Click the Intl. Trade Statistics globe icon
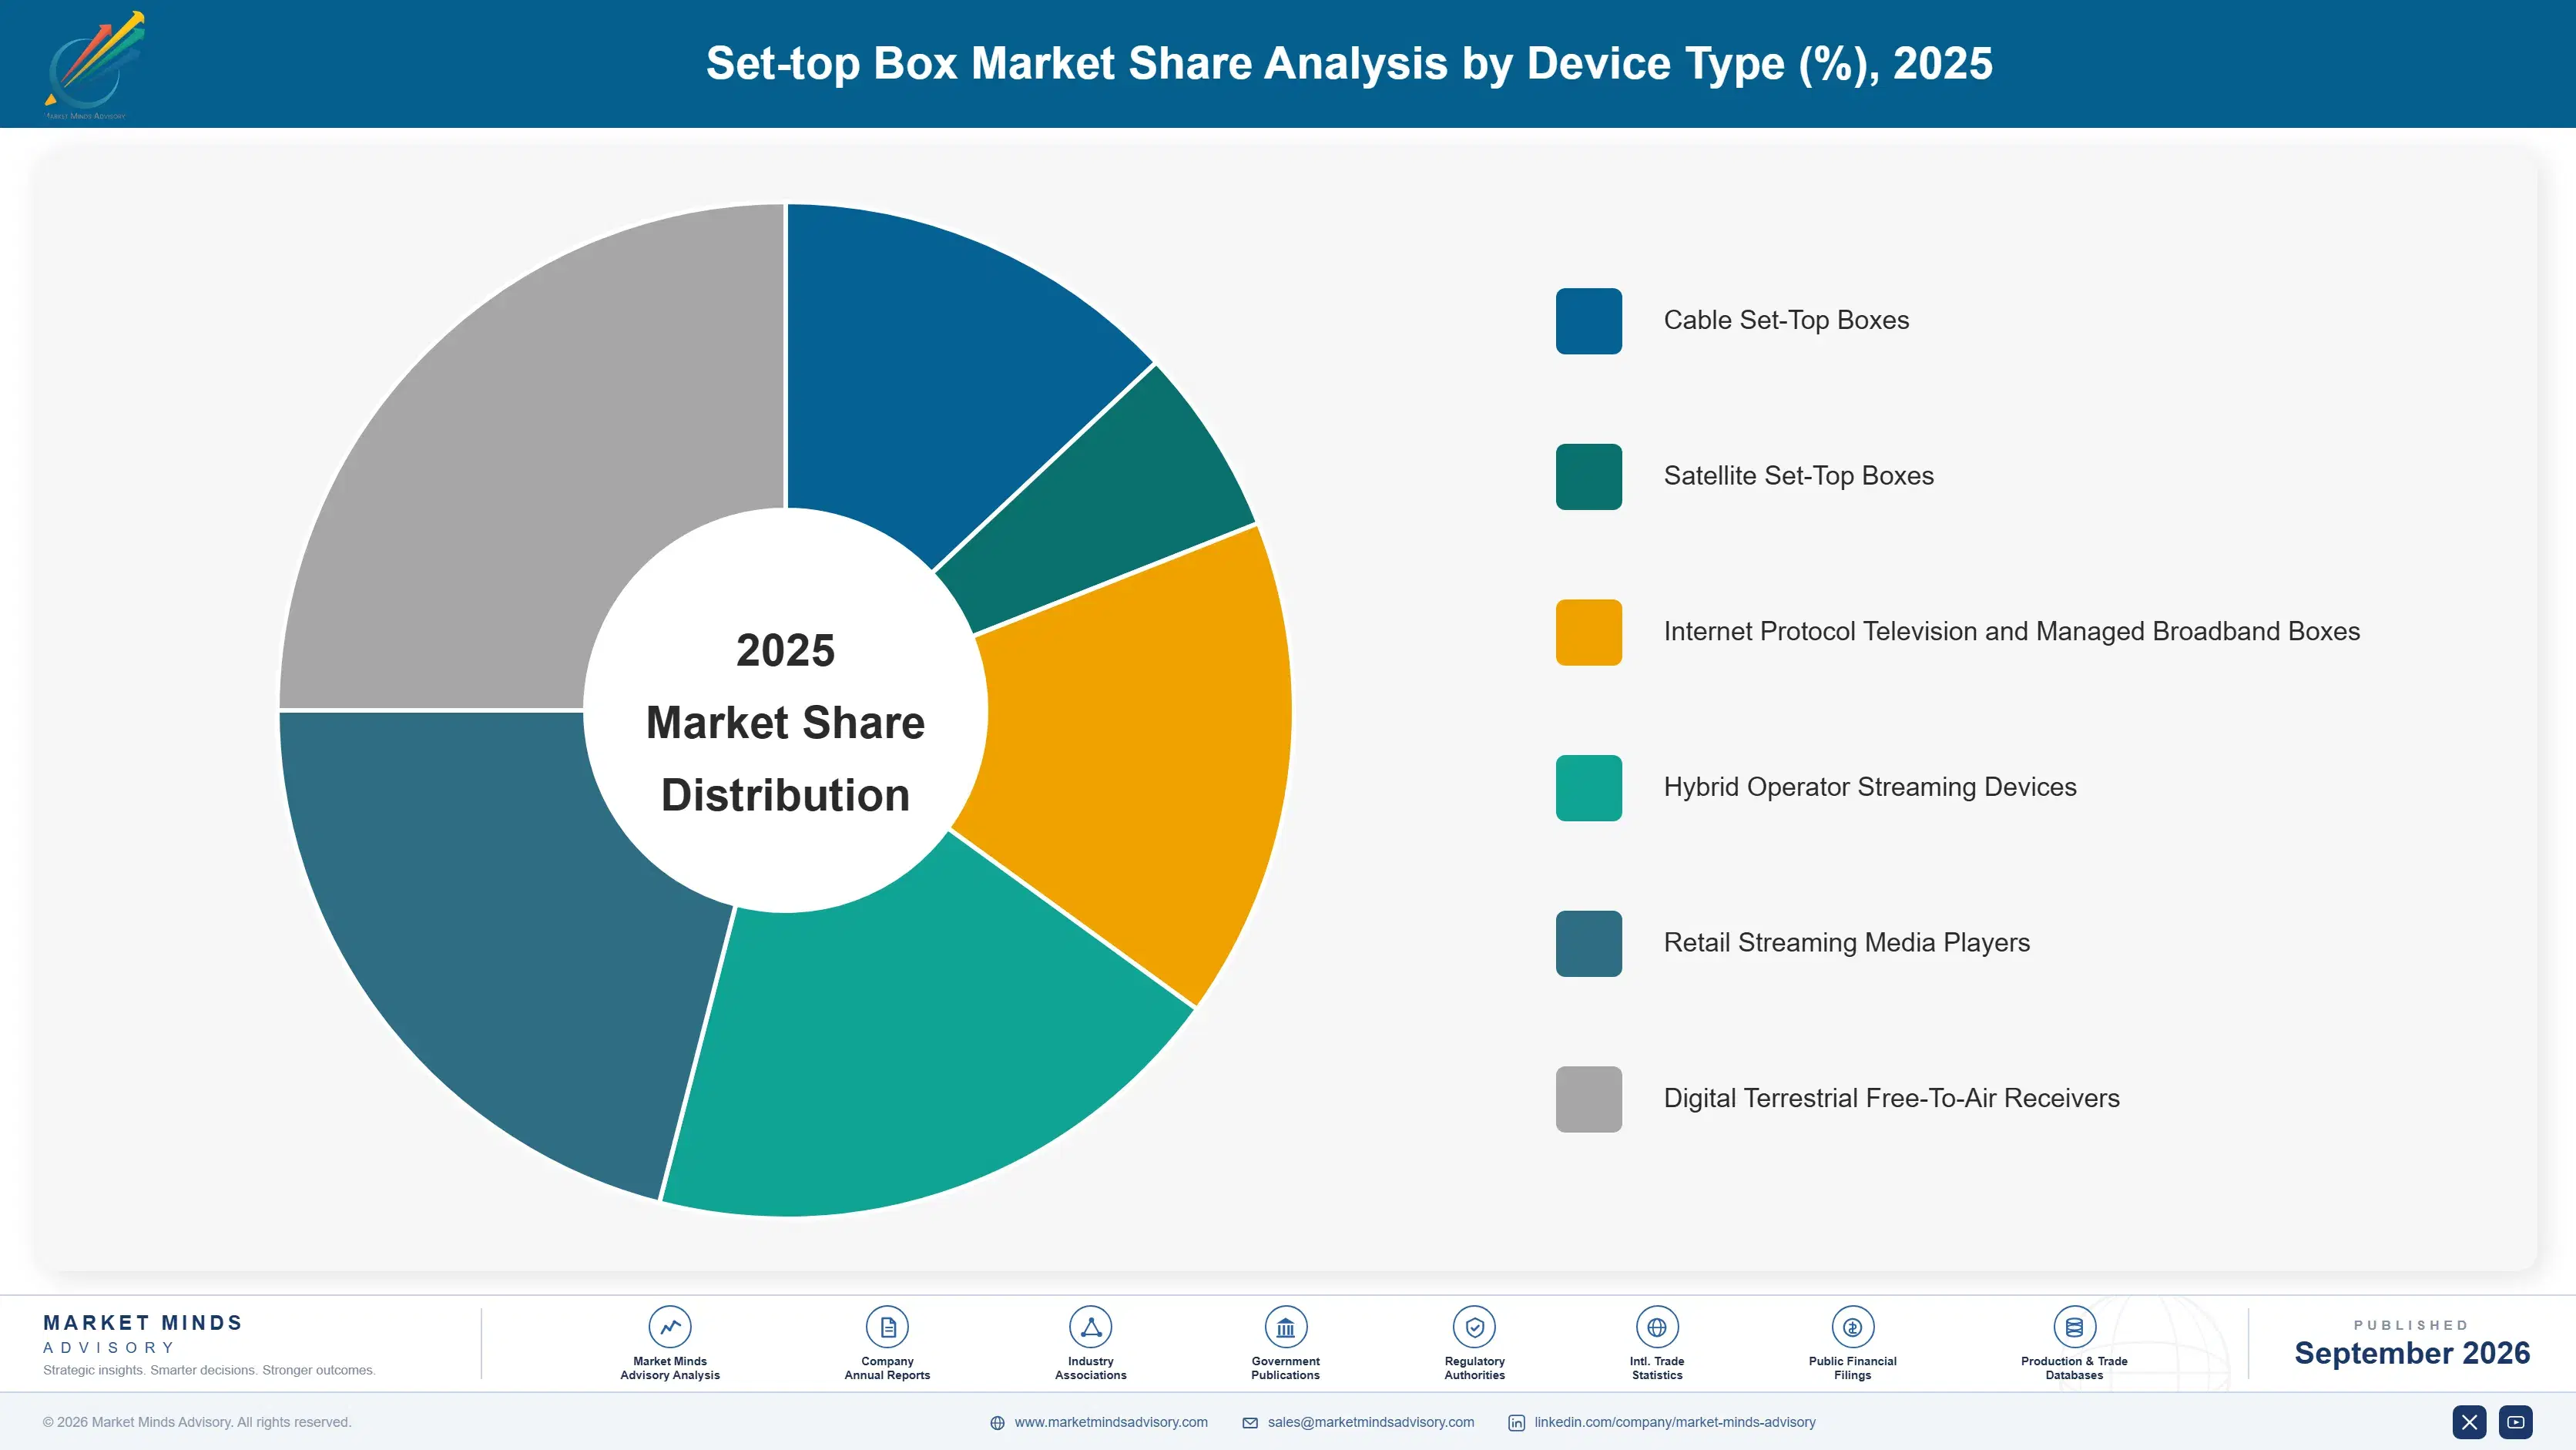2576x1450 pixels. pyautogui.click(x=1657, y=1327)
